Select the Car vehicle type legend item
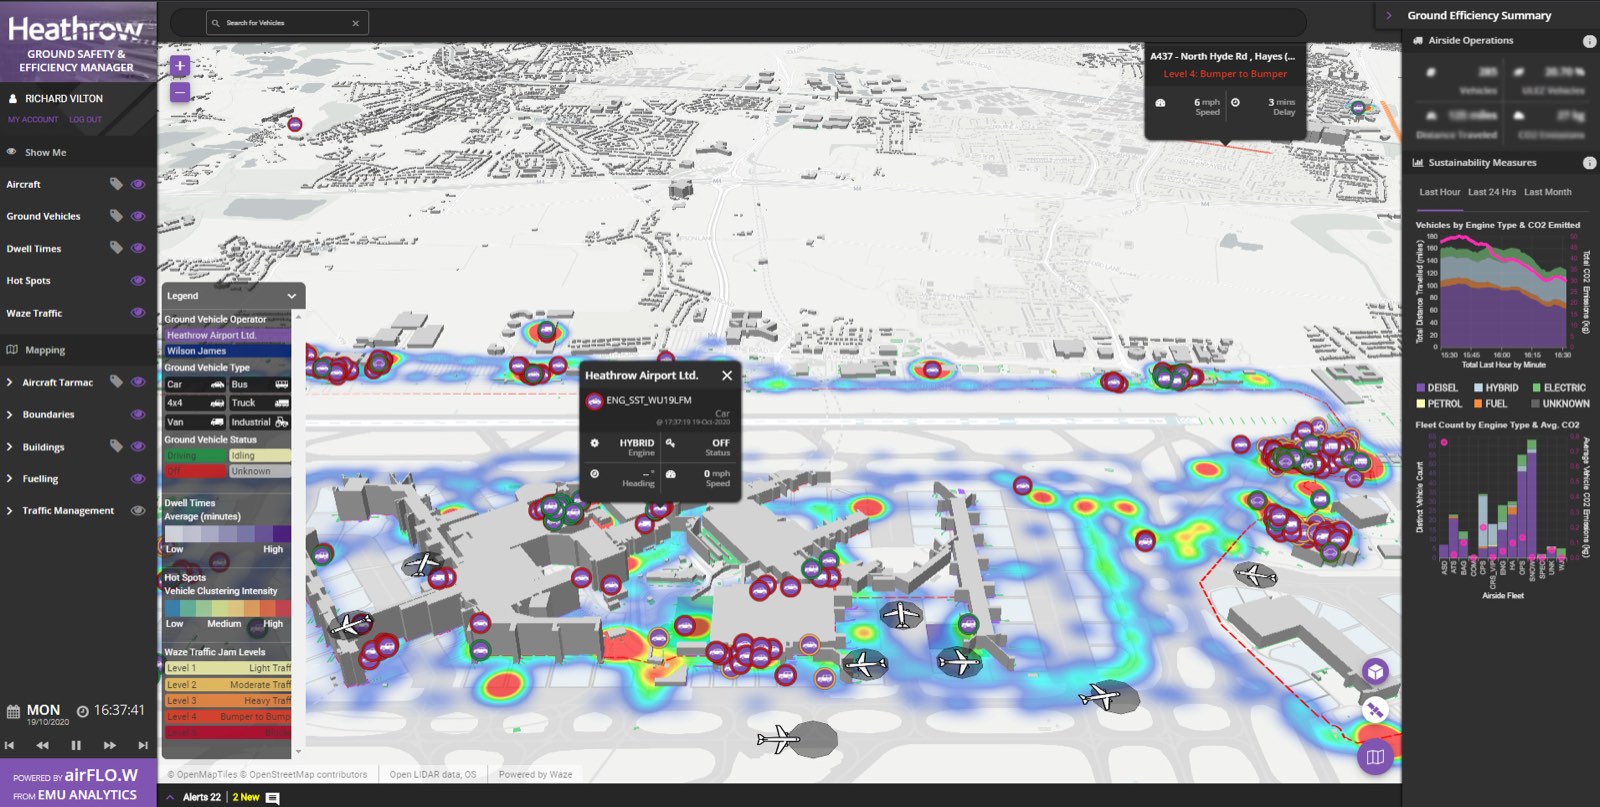 196,384
